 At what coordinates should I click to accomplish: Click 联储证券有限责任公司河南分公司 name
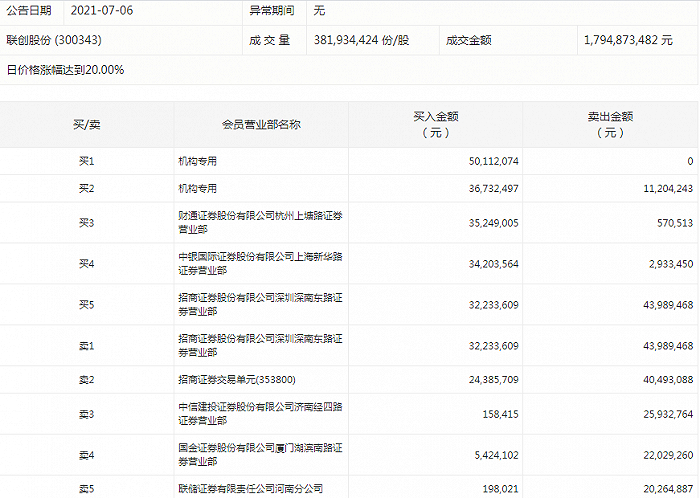coord(250,489)
